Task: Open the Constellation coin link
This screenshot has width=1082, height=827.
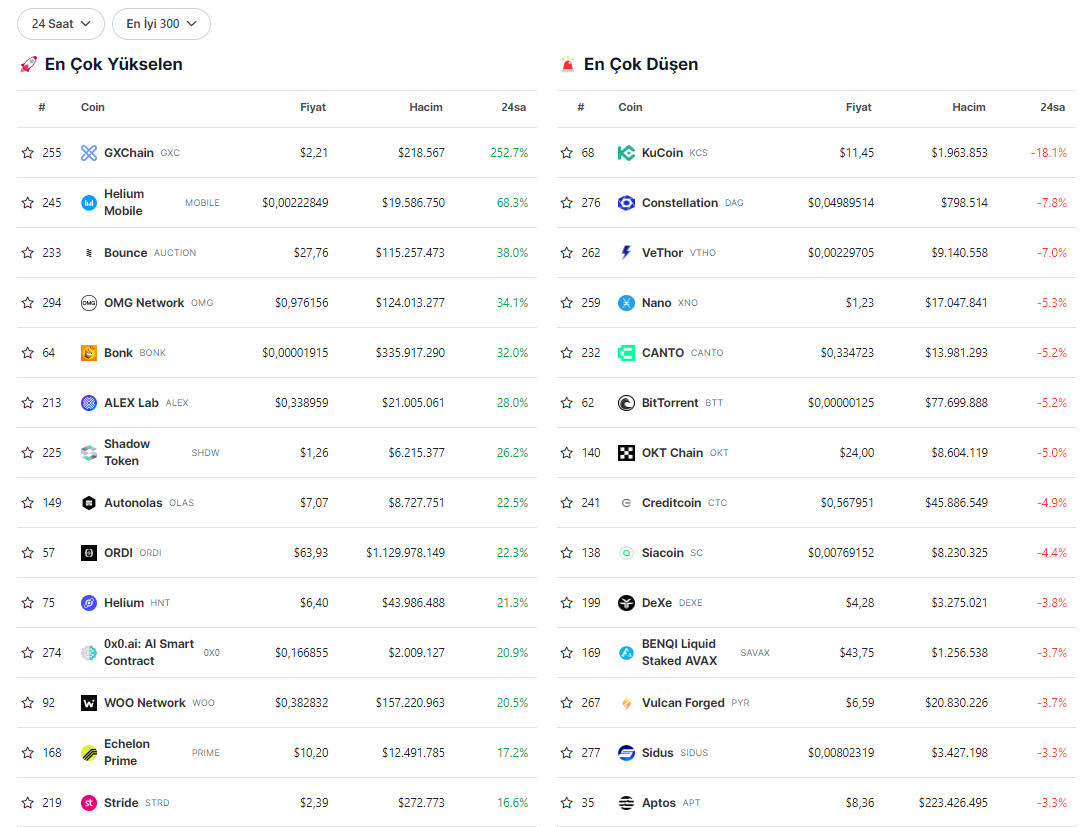Action: [x=679, y=203]
